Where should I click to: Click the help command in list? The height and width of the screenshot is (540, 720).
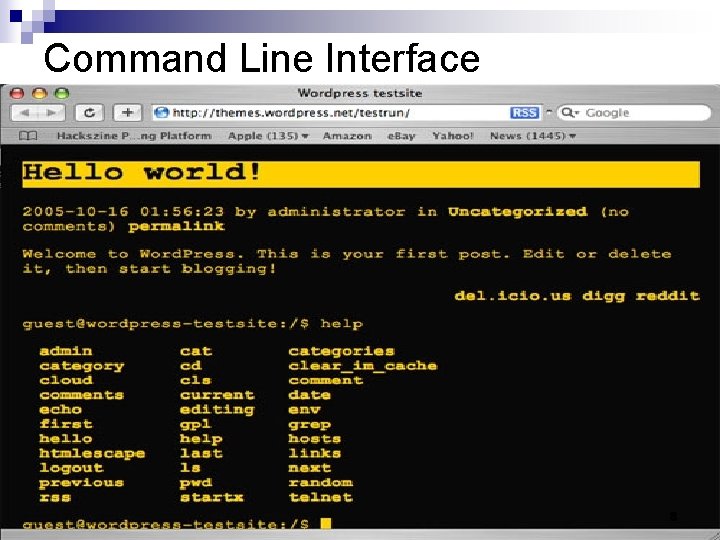coord(201,439)
